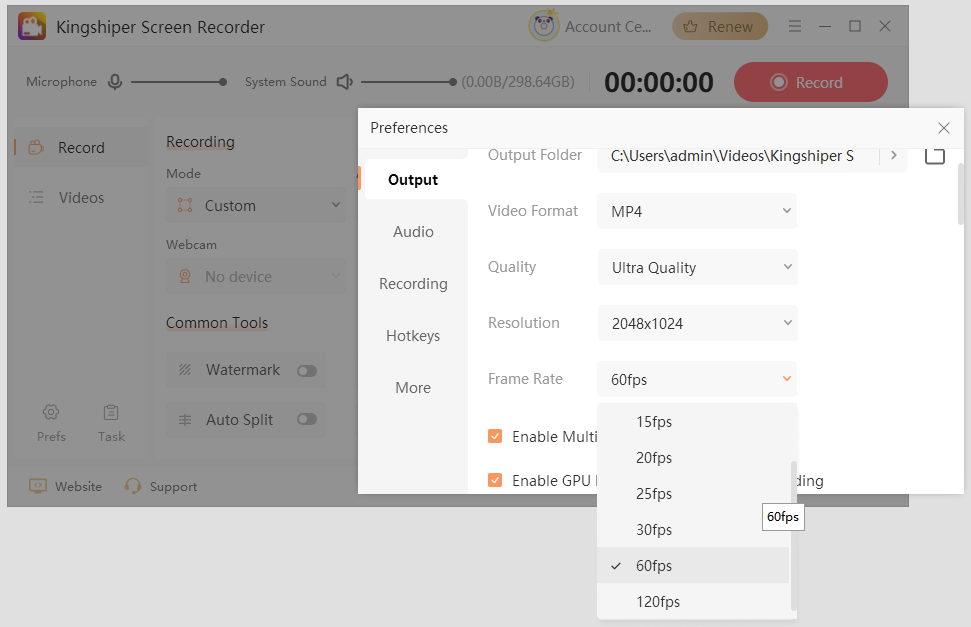Switch to the Recording preferences tab
971x627 pixels.
point(413,284)
